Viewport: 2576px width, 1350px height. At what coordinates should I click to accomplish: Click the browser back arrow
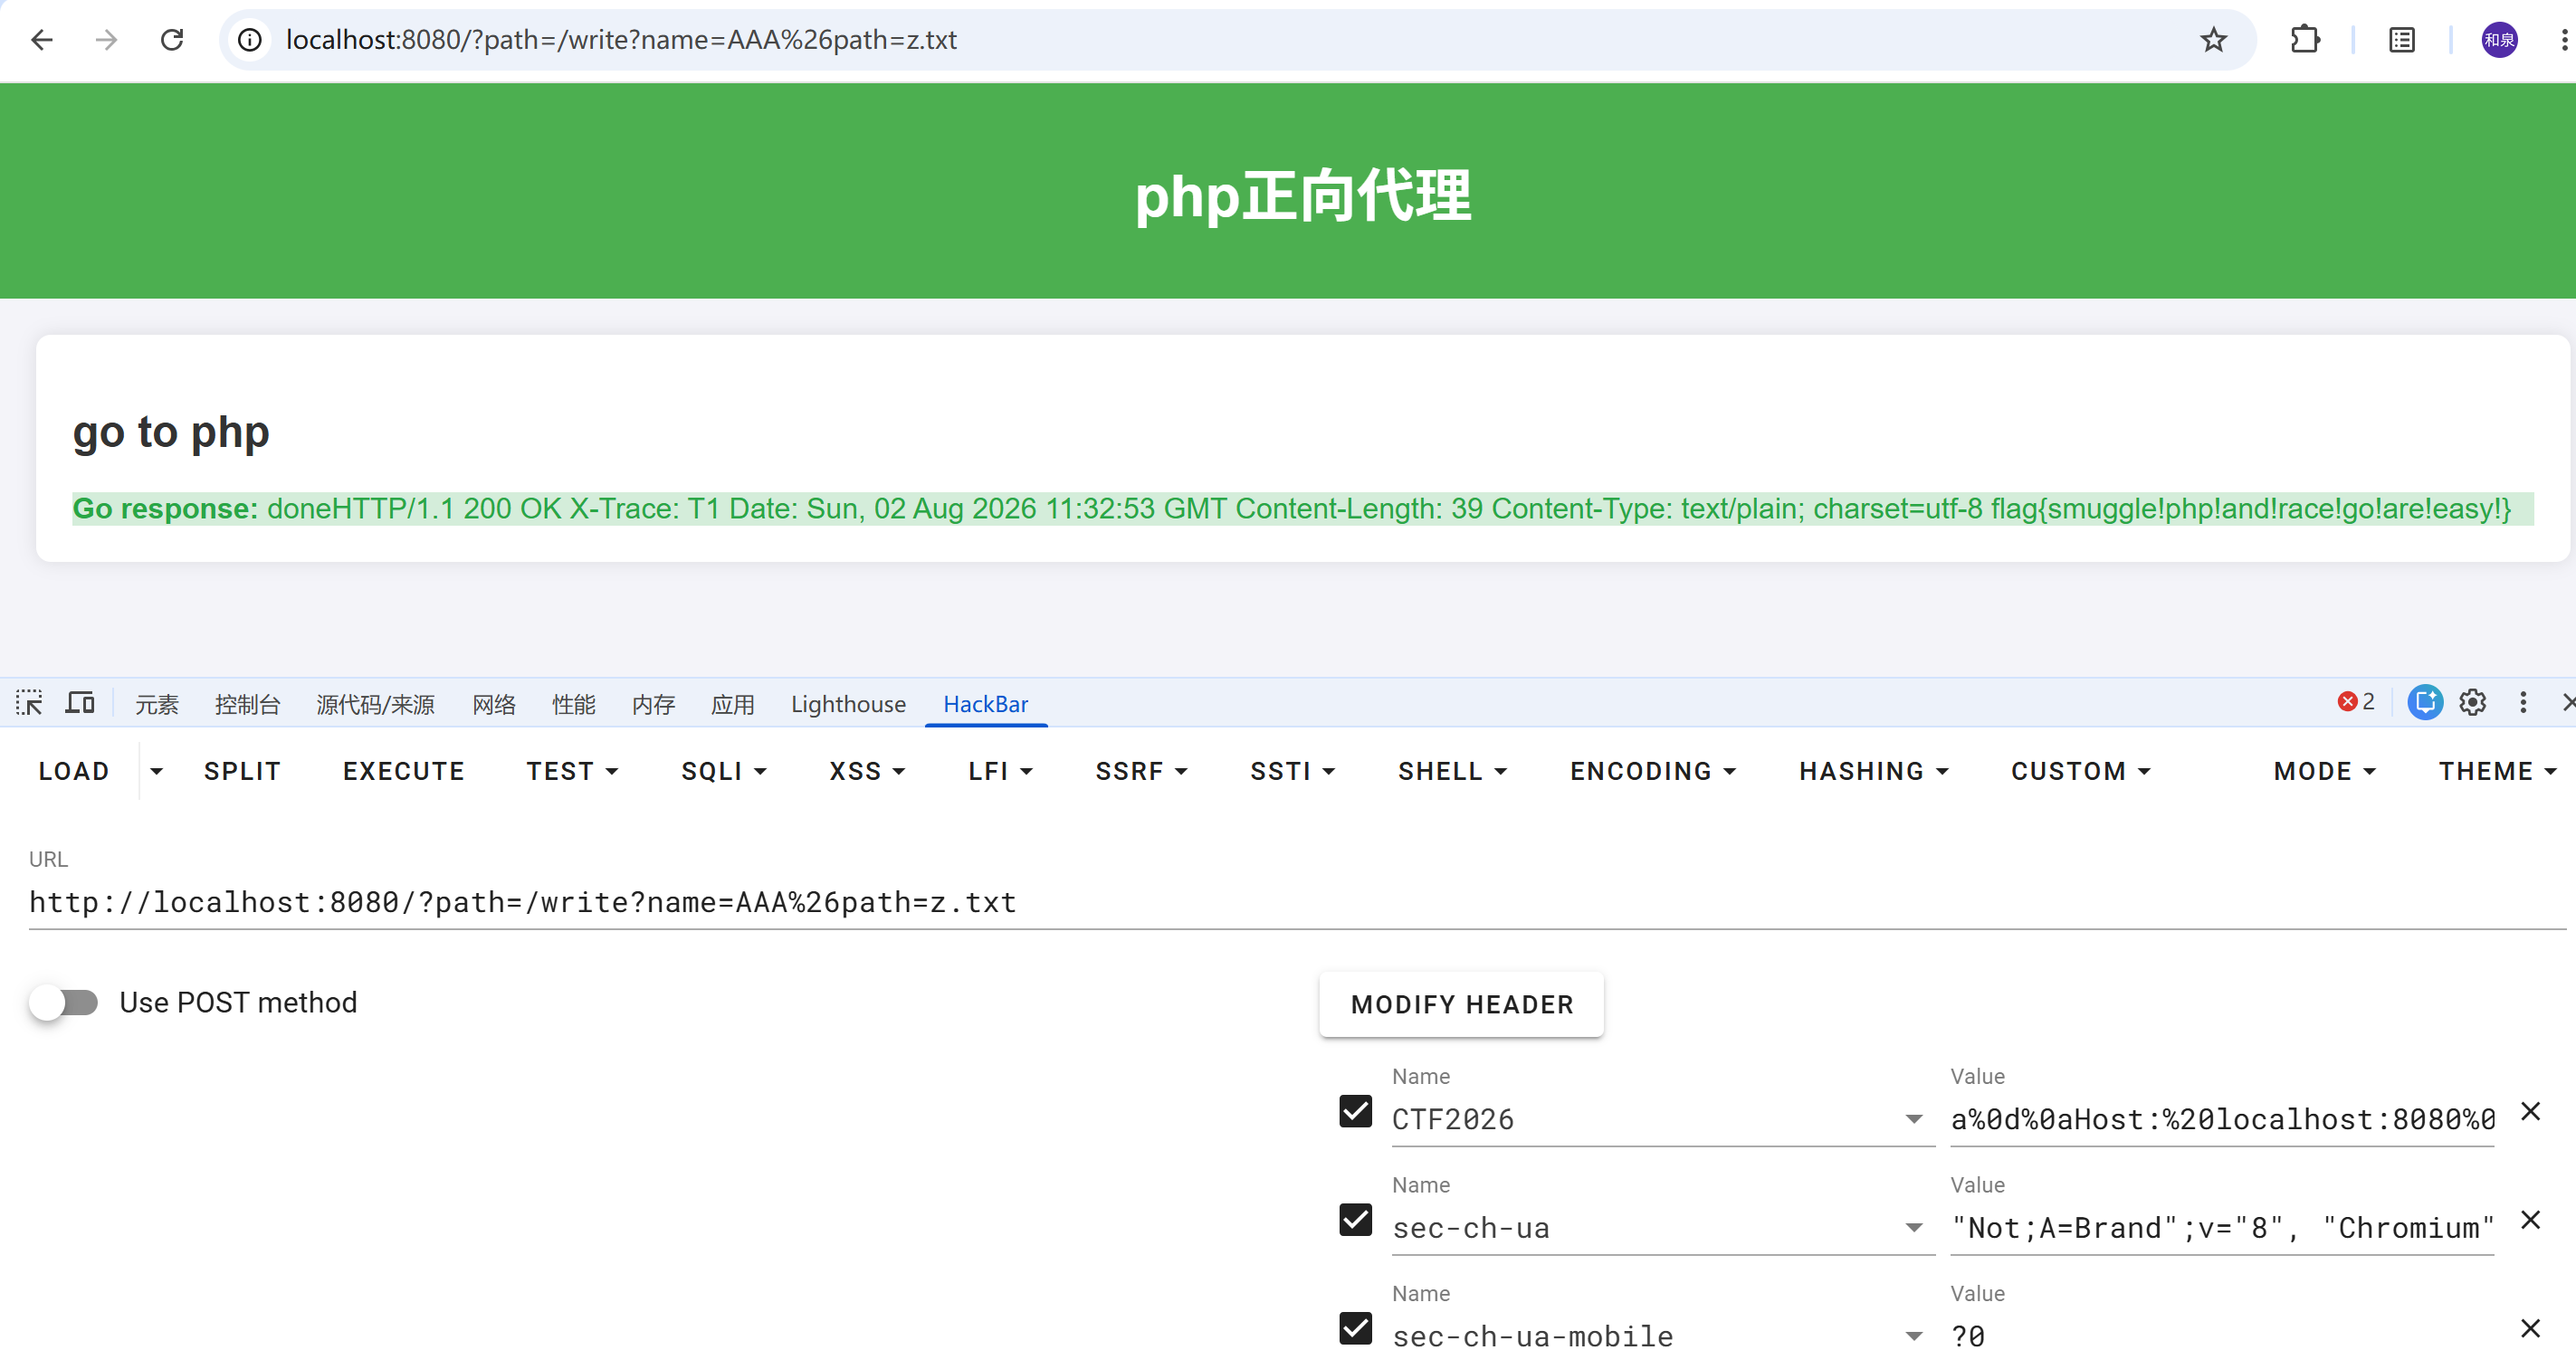click(42, 40)
